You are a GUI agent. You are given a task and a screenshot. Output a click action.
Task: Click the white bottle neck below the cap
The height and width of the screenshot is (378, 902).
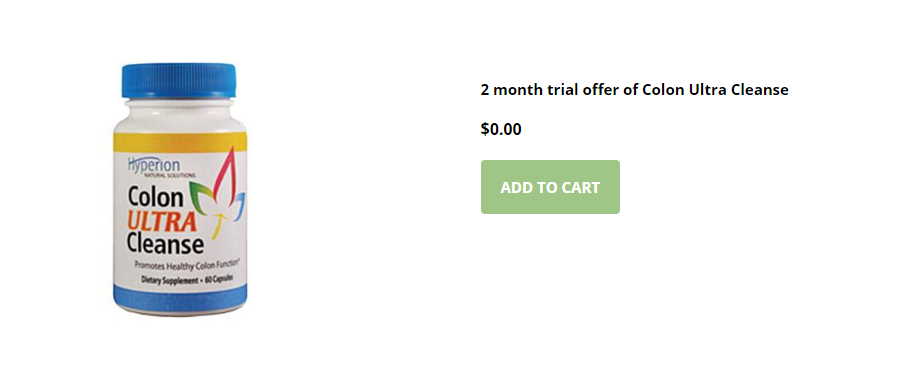[x=179, y=108]
